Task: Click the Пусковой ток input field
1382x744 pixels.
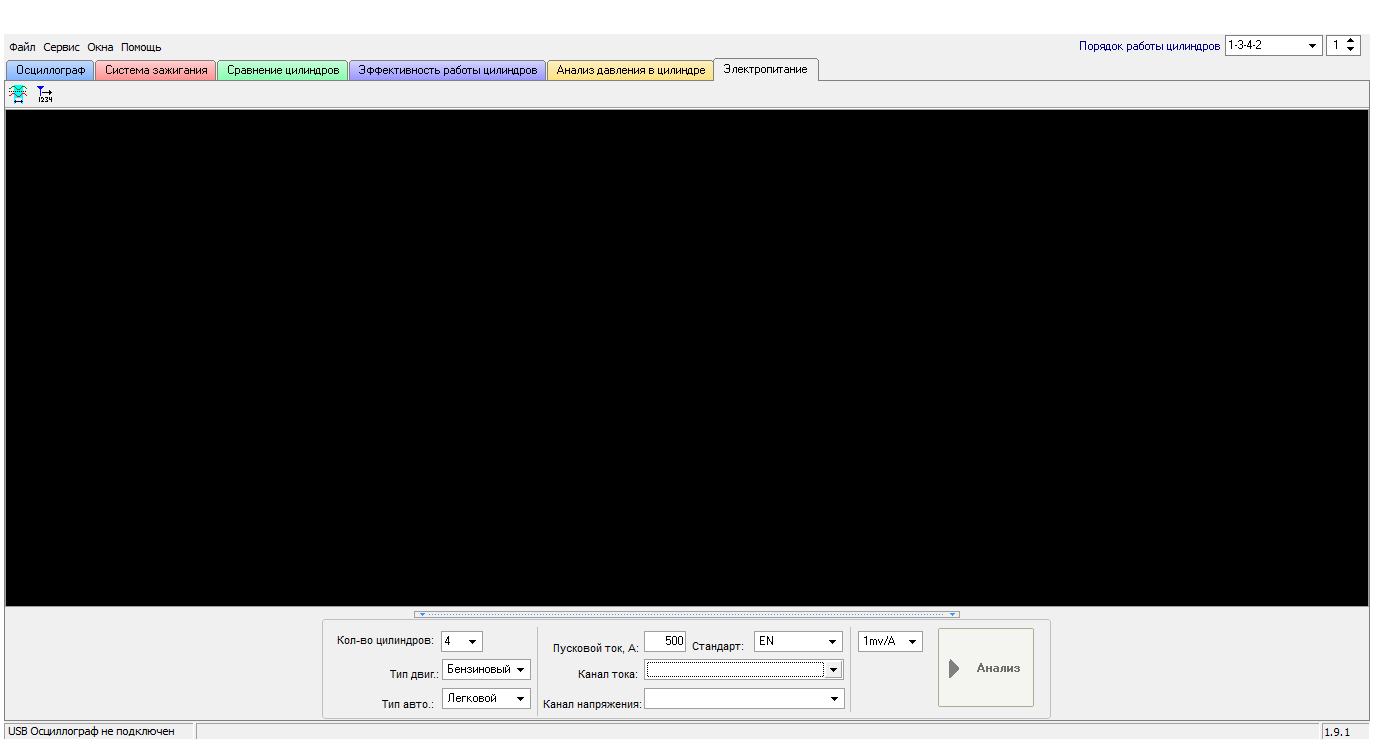Action: click(665, 641)
